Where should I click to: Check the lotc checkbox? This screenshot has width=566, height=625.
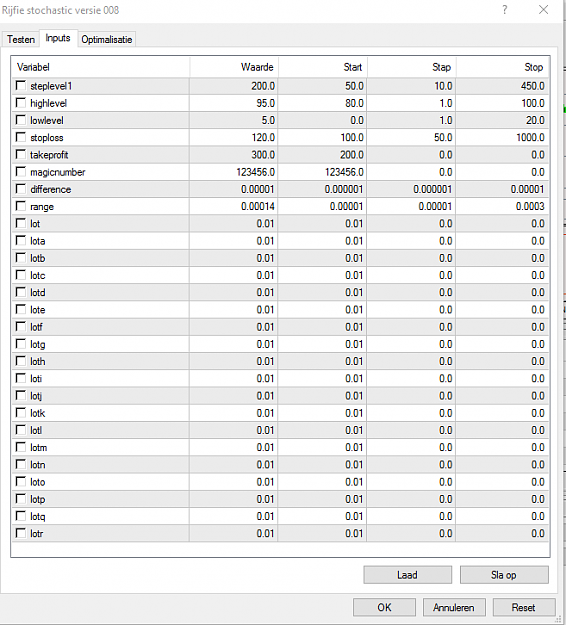click(21, 275)
